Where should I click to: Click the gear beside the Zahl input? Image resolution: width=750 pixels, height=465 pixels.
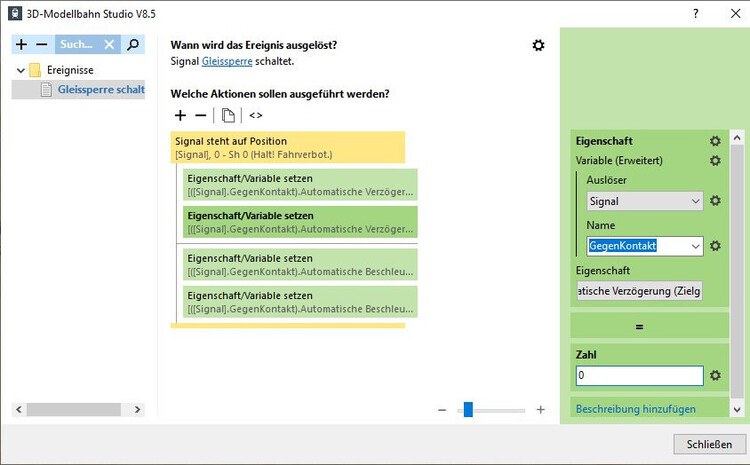(715, 376)
